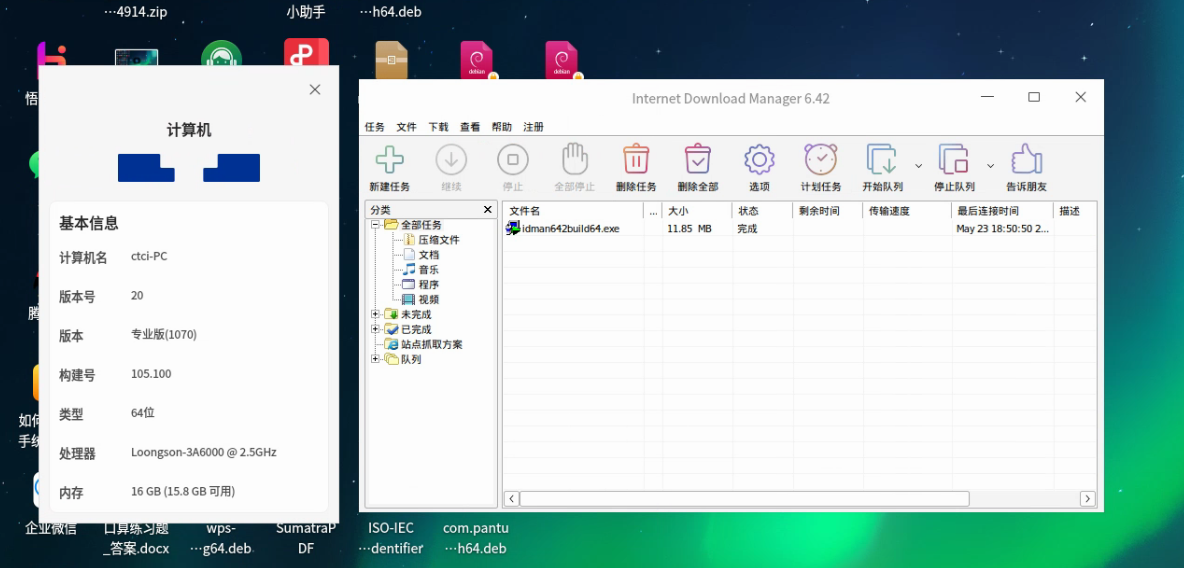Image resolution: width=1184 pixels, height=568 pixels.
Task: Open the second pink debian package icon
Action: pos(563,60)
